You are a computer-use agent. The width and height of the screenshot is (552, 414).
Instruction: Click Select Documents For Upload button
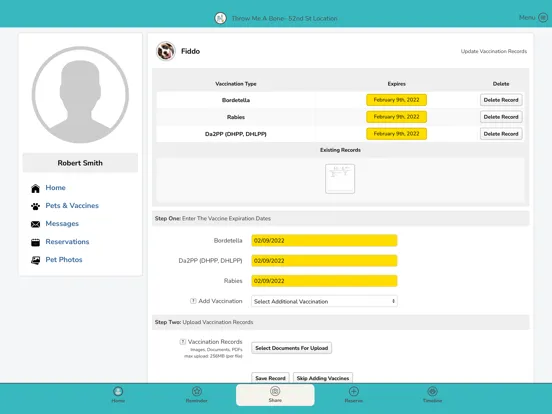pyautogui.click(x=291, y=348)
